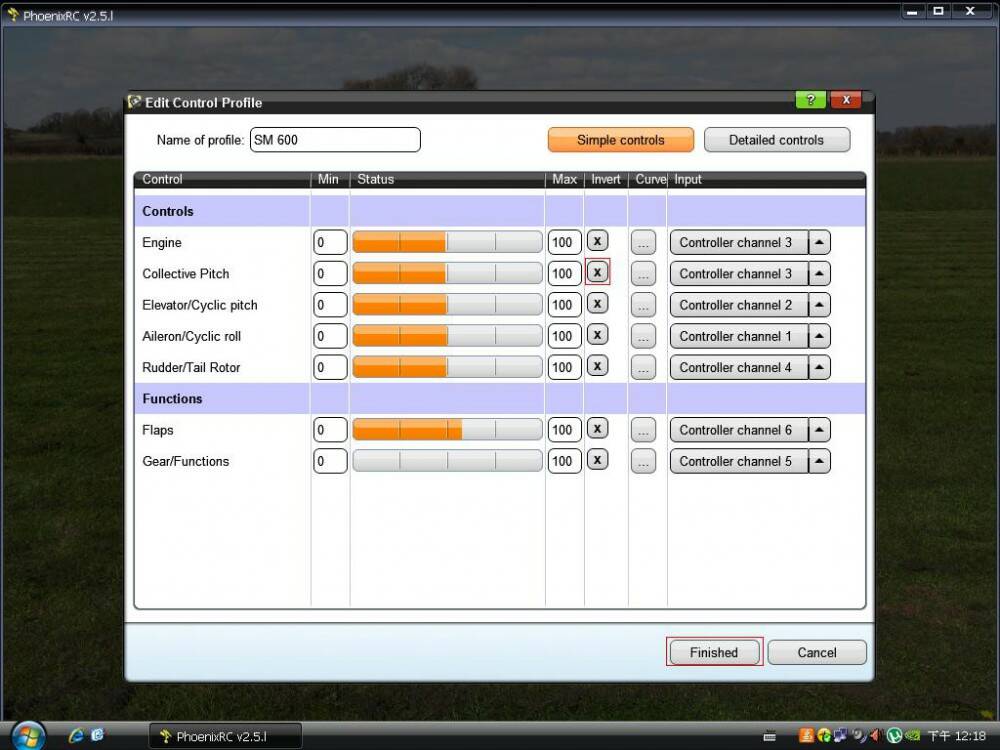Open curve editor for Engine

pyautogui.click(x=643, y=242)
